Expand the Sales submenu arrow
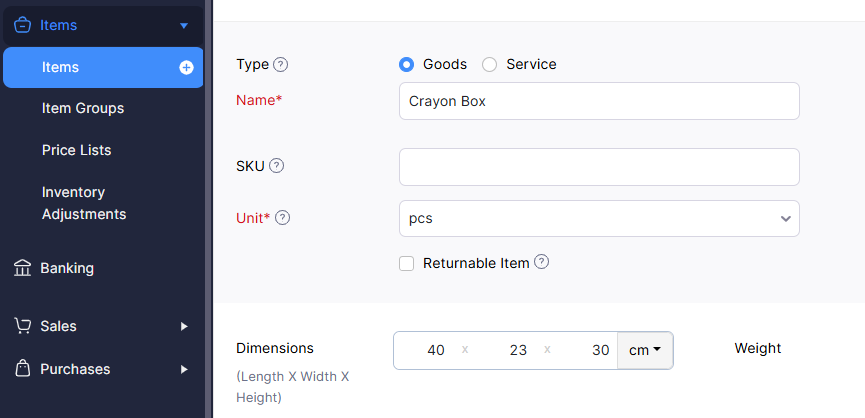Screen dimensions: 865x418 [x=184, y=326]
